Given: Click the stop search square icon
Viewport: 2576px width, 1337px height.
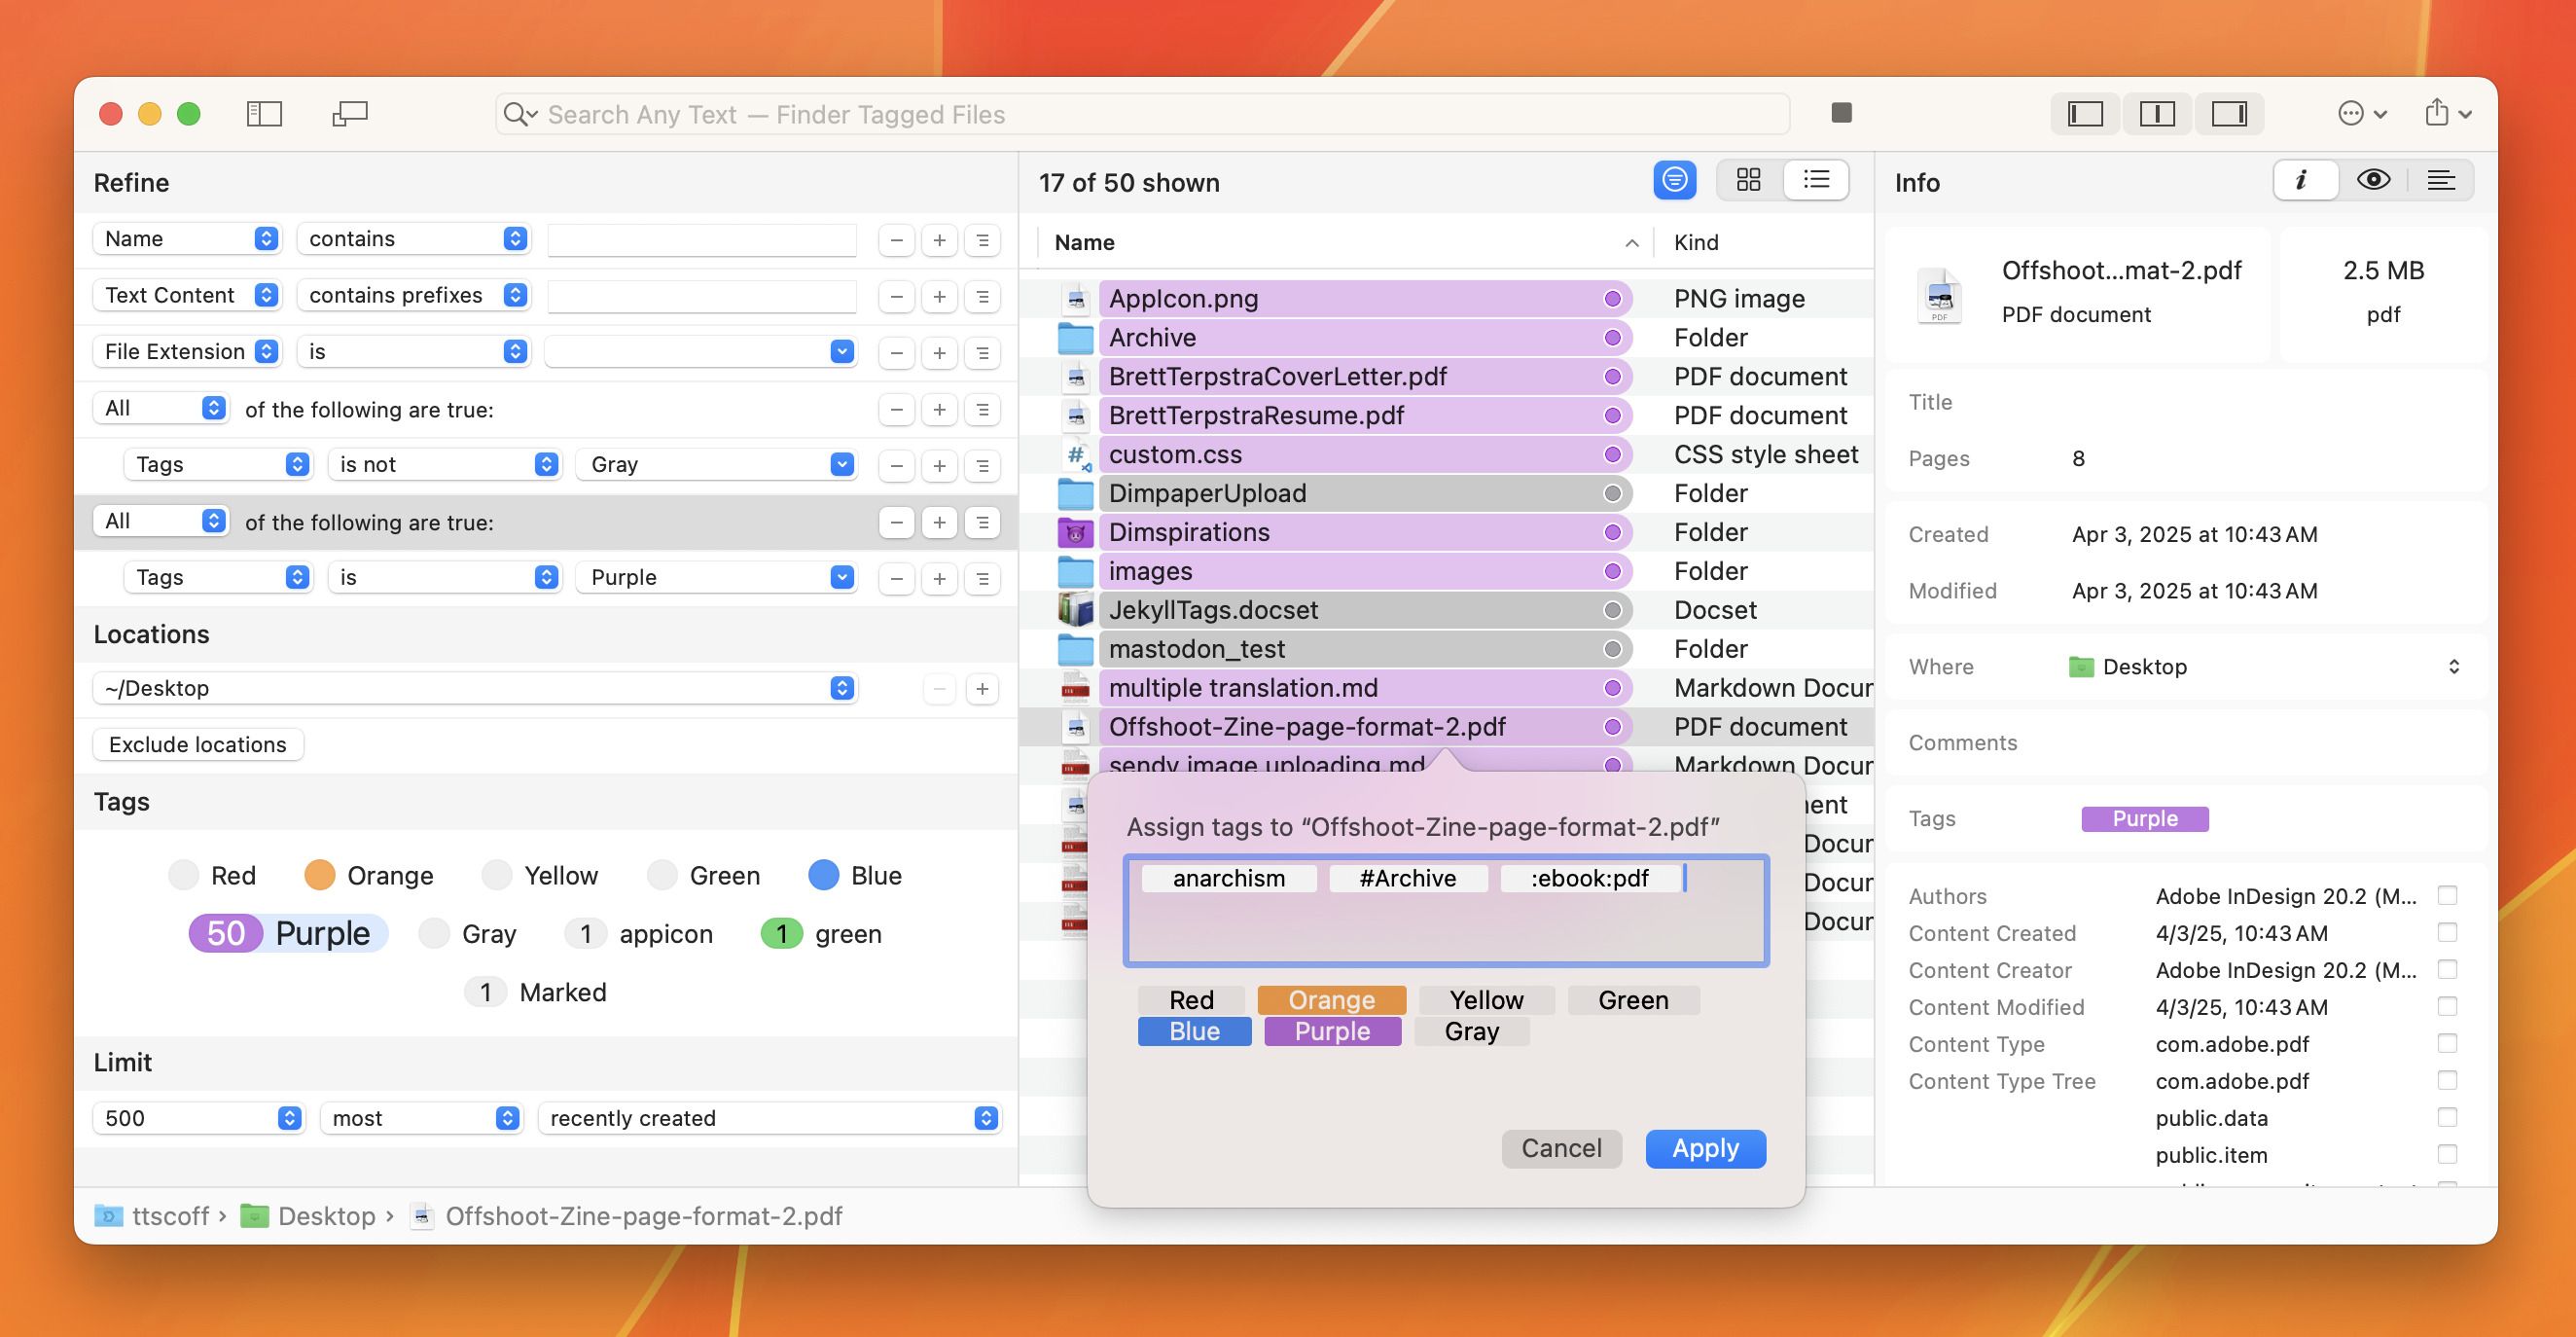Looking at the screenshot, I should pos(1841,113).
